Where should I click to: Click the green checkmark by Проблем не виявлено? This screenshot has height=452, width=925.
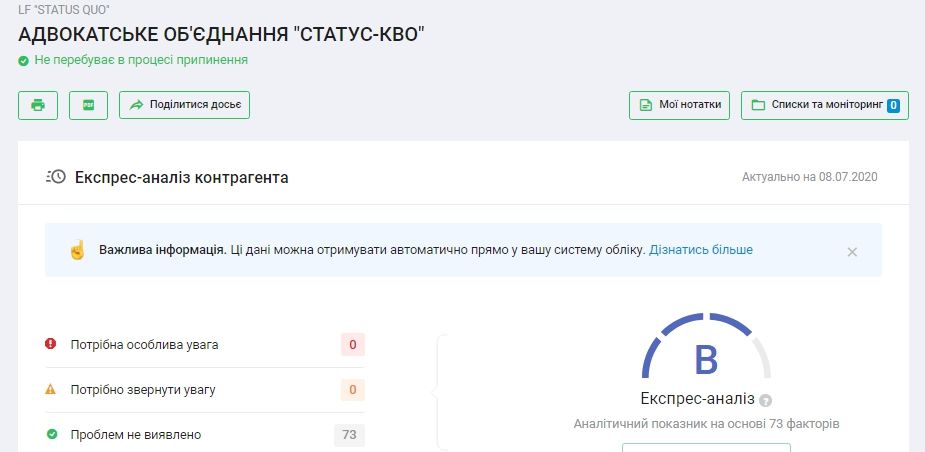tap(52, 434)
